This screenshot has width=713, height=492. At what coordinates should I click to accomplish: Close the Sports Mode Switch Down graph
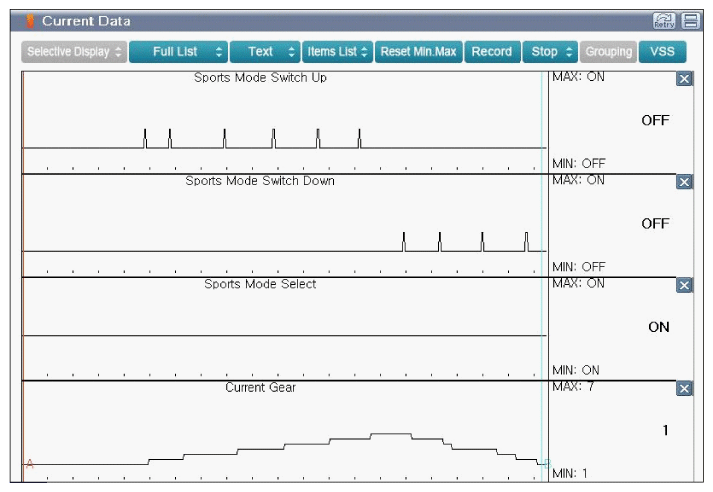(x=684, y=182)
